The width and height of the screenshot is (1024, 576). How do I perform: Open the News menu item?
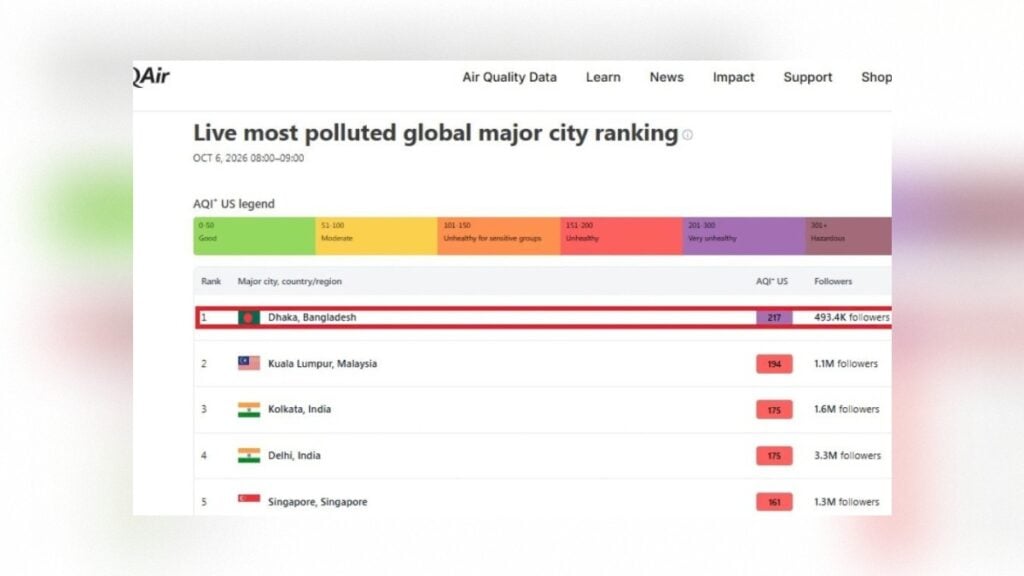(x=666, y=77)
